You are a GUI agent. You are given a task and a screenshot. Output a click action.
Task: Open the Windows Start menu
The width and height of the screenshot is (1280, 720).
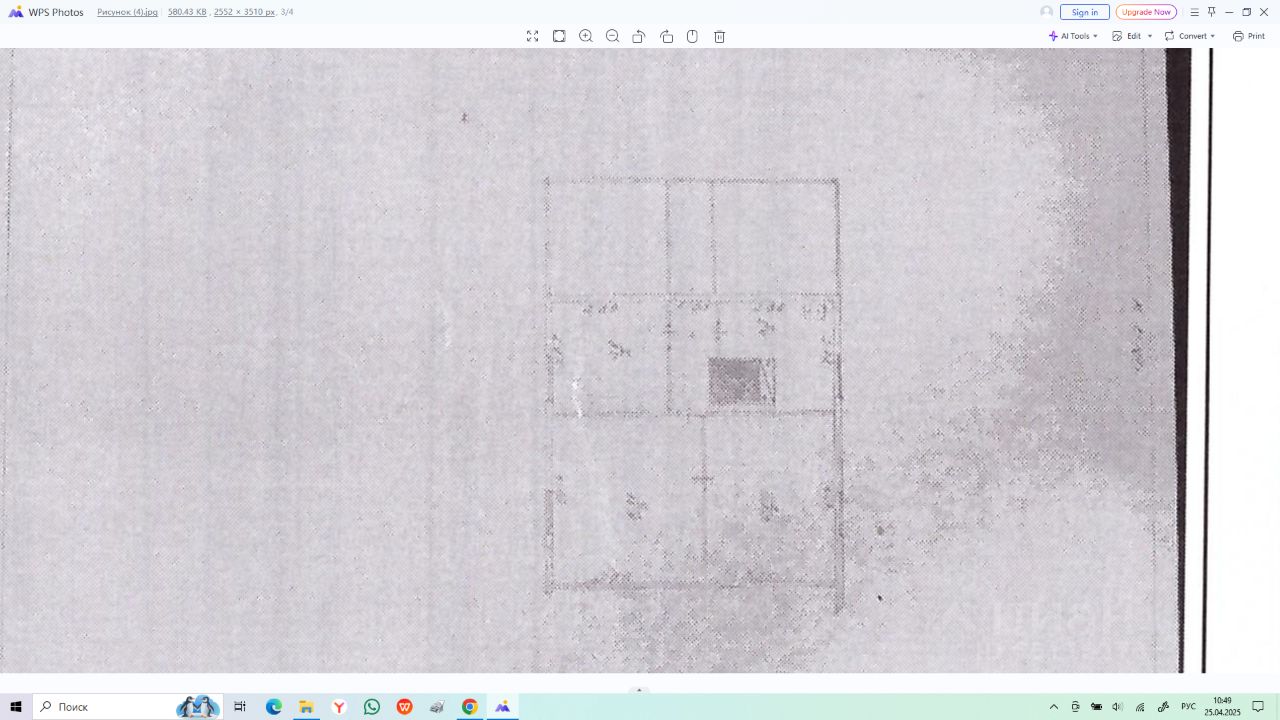click(x=16, y=707)
